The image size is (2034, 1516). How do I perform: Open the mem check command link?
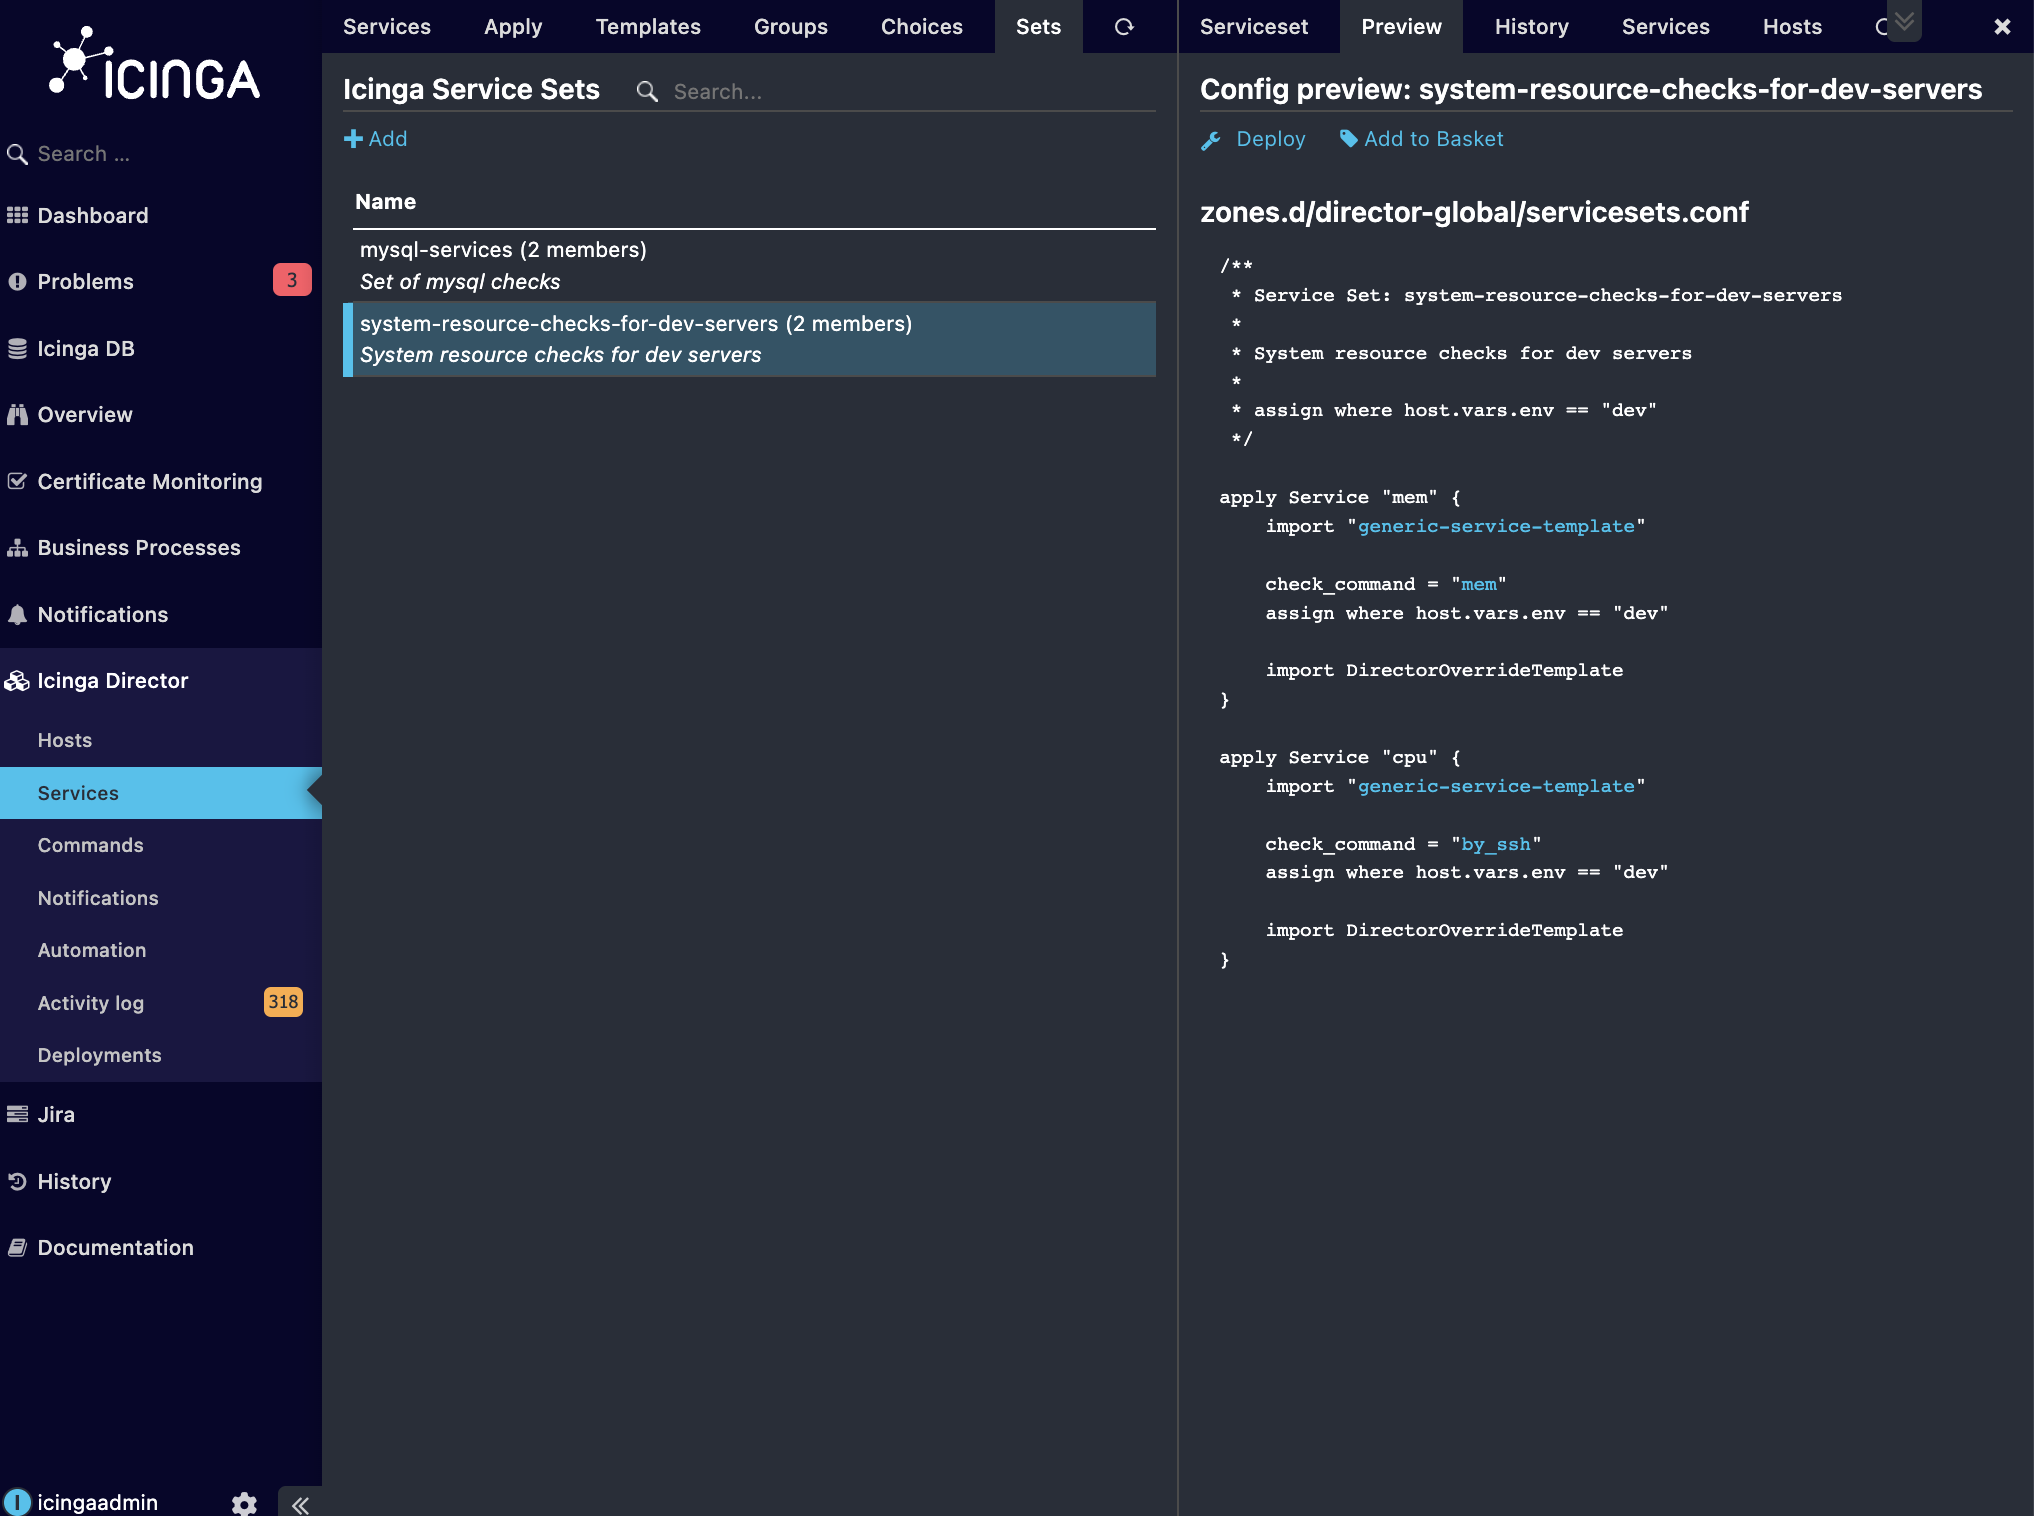pos(1479,584)
